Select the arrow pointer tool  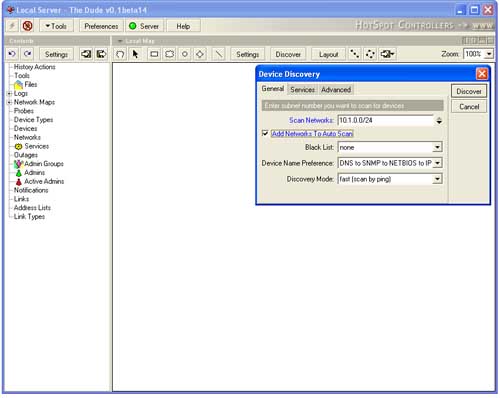point(135,54)
